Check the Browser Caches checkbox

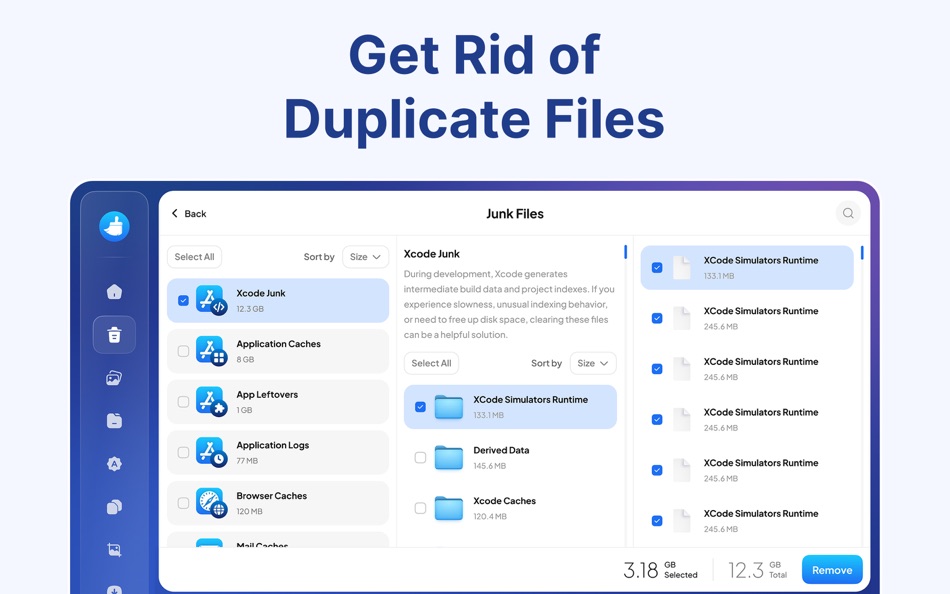[183, 503]
